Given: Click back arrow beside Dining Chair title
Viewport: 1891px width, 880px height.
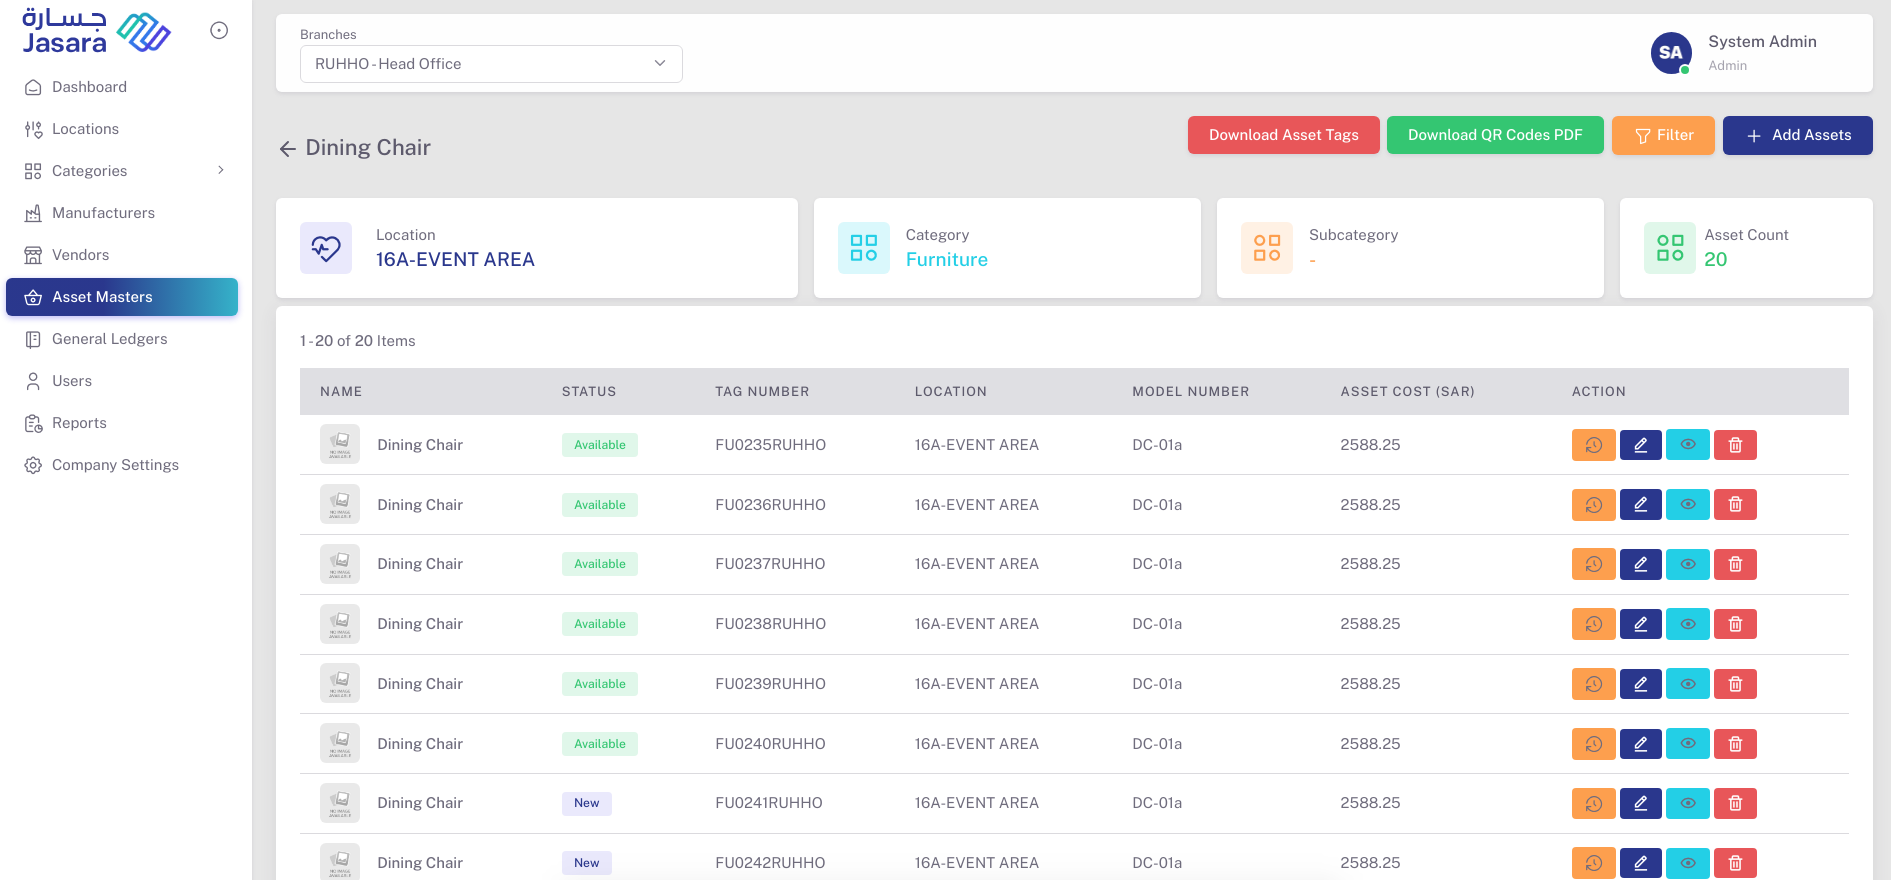Looking at the screenshot, I should (288, 149).
